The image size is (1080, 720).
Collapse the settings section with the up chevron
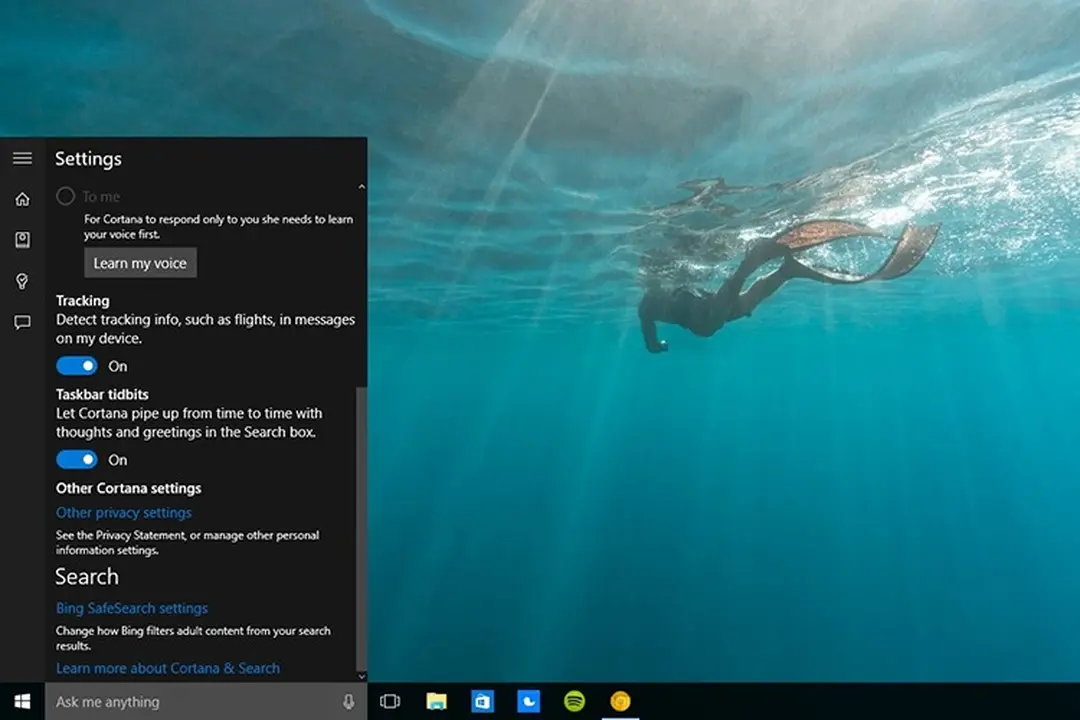361,185
